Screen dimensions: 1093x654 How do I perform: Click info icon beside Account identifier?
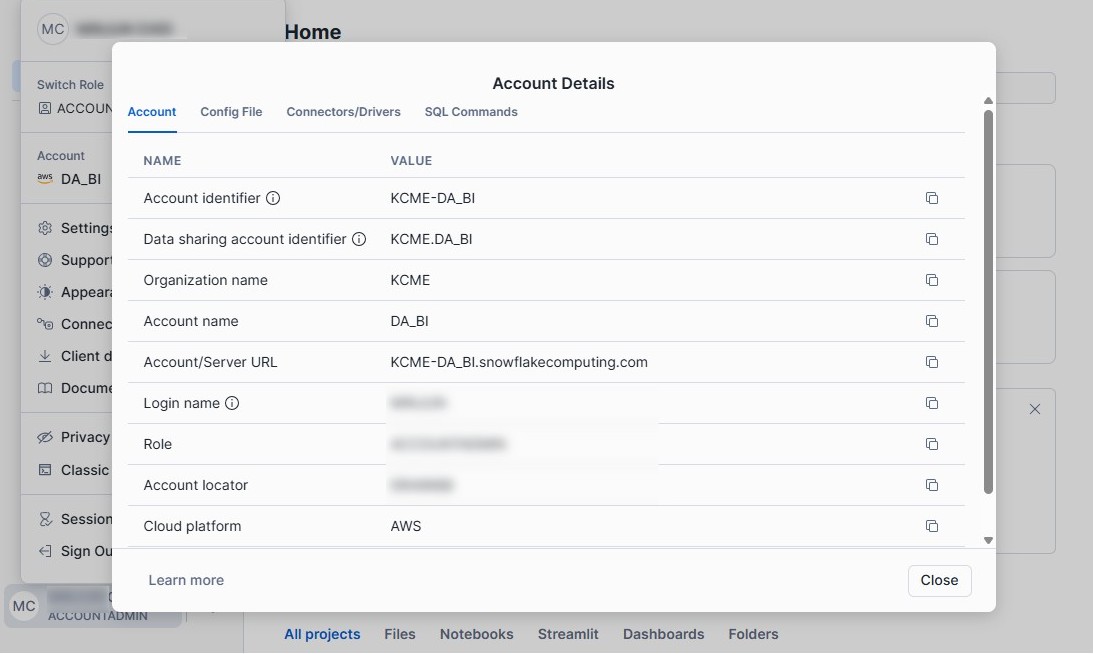point(273,198)
